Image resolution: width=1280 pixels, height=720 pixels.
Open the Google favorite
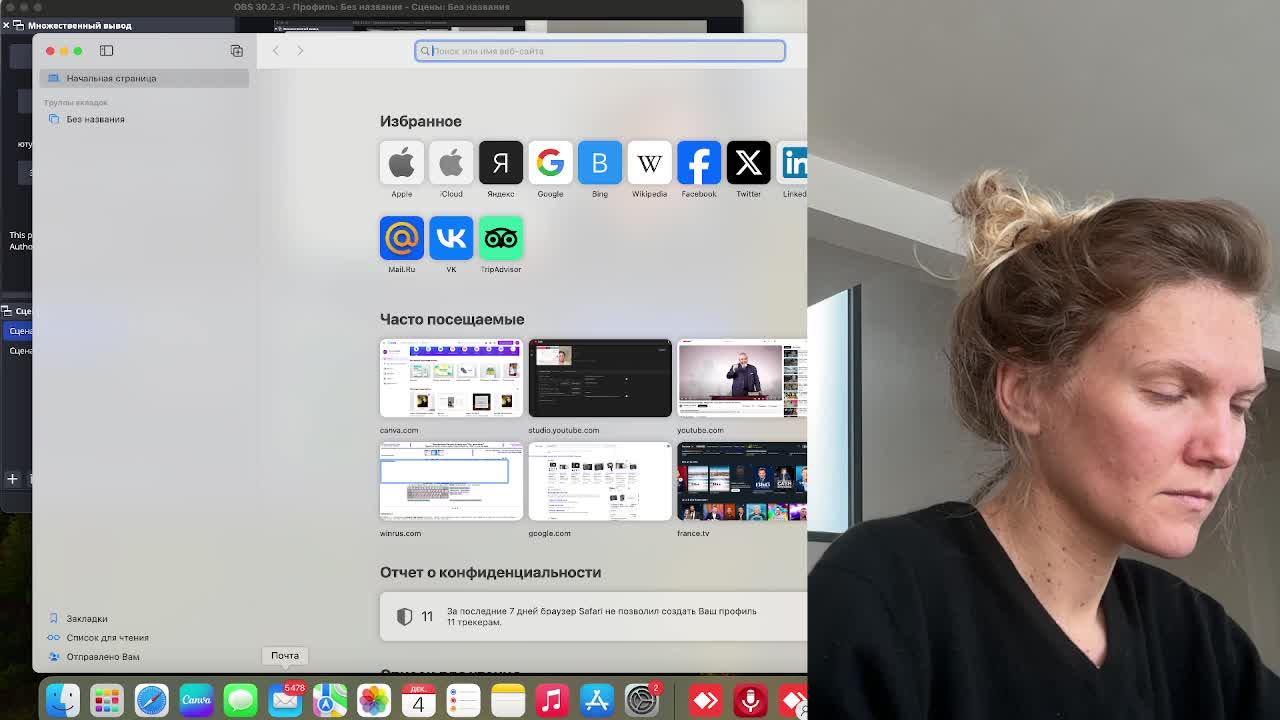(550, 162)
